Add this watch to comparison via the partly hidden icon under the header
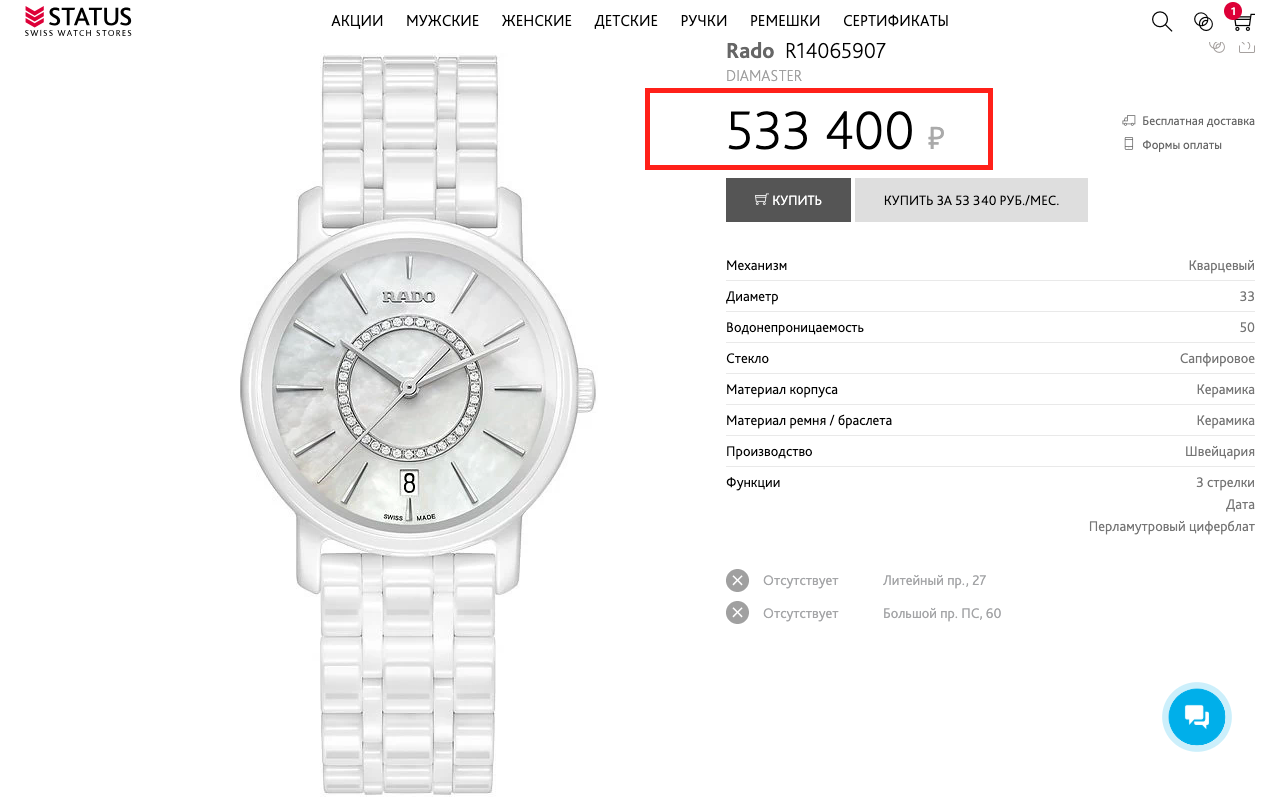Screen dimensions: 1280x800 tap(1217, 46)
